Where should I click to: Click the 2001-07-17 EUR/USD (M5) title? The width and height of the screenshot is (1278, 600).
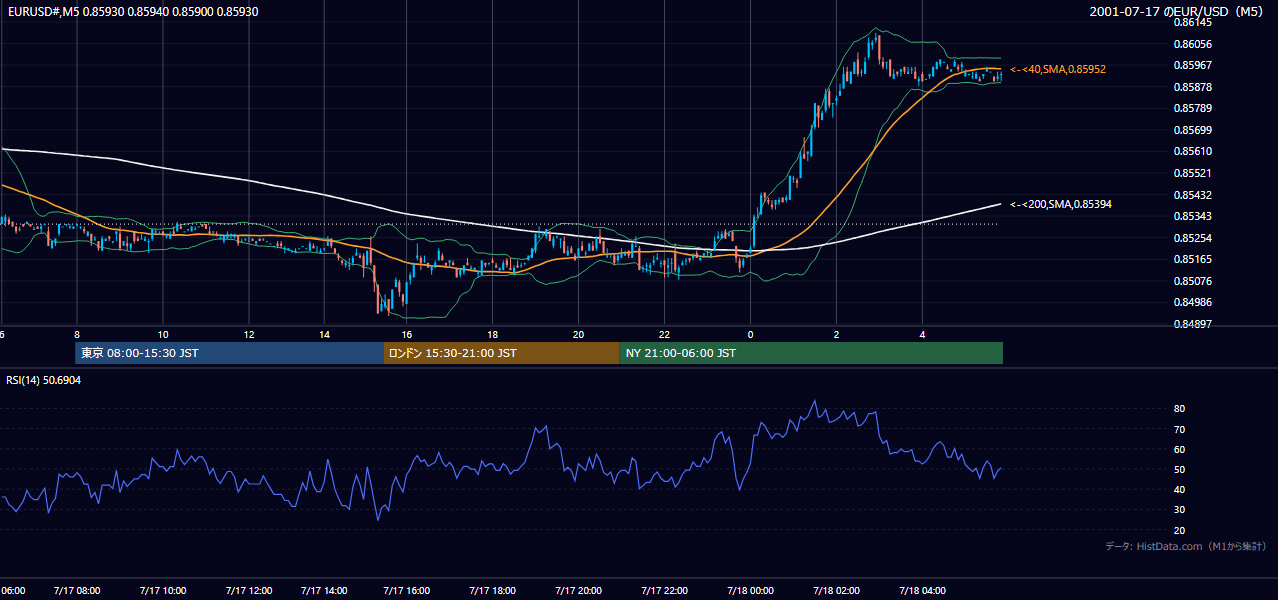[1177, 11]
